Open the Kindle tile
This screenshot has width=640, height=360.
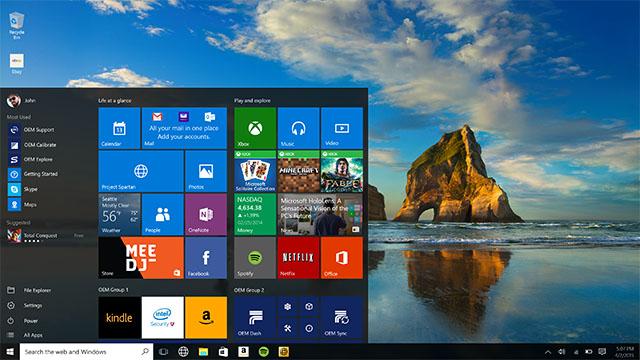tap(119, 318)
